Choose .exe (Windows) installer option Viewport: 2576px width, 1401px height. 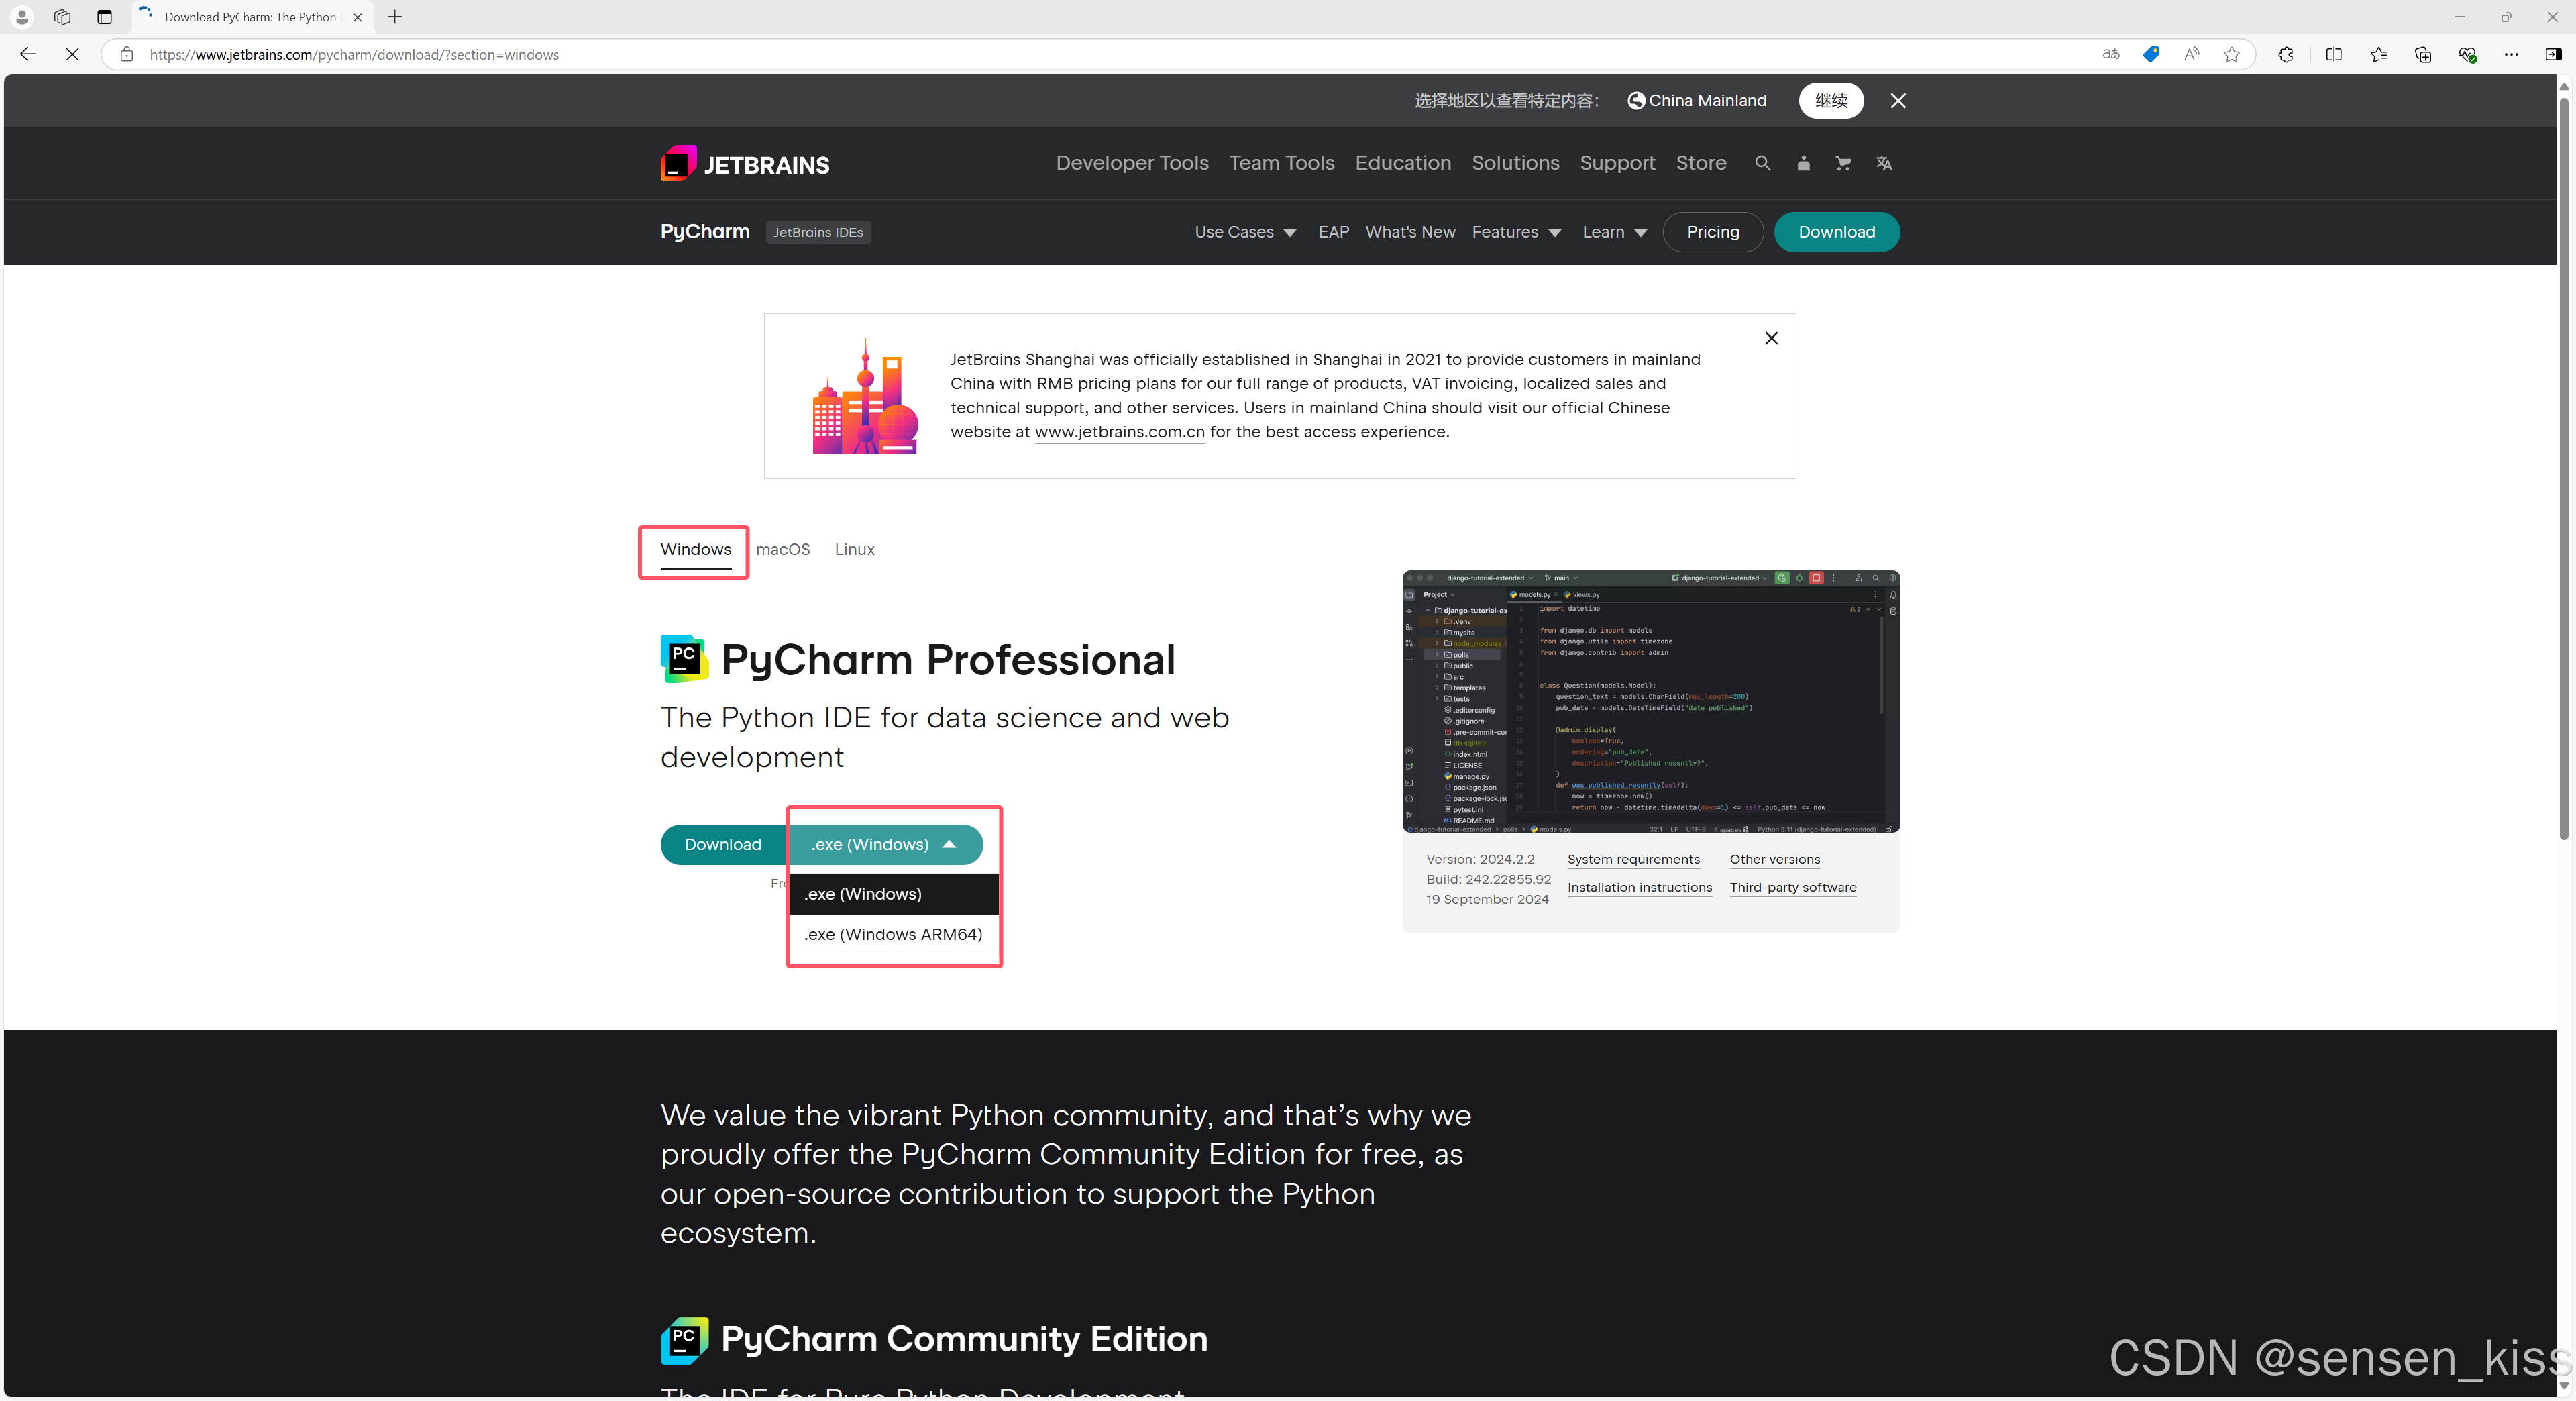[894, 894]
